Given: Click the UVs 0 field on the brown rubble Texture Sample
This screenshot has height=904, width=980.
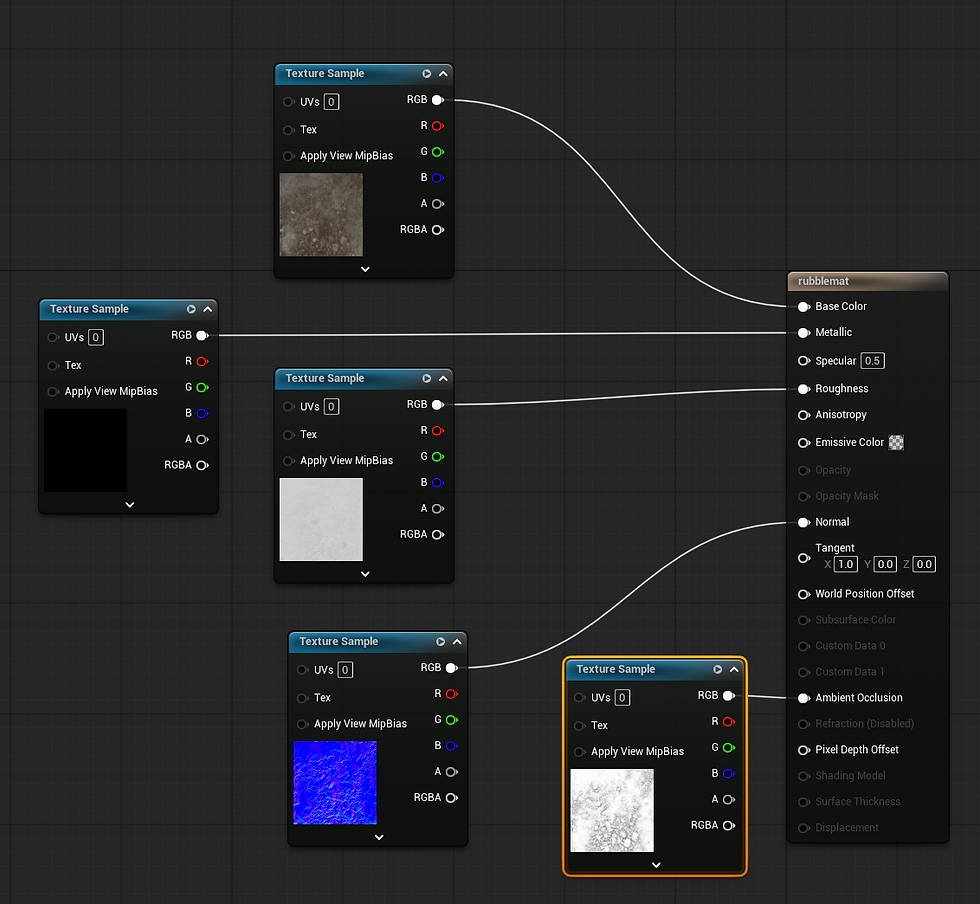Looking at the screenshot, I should pyautogui.click(x=331, y=102).
